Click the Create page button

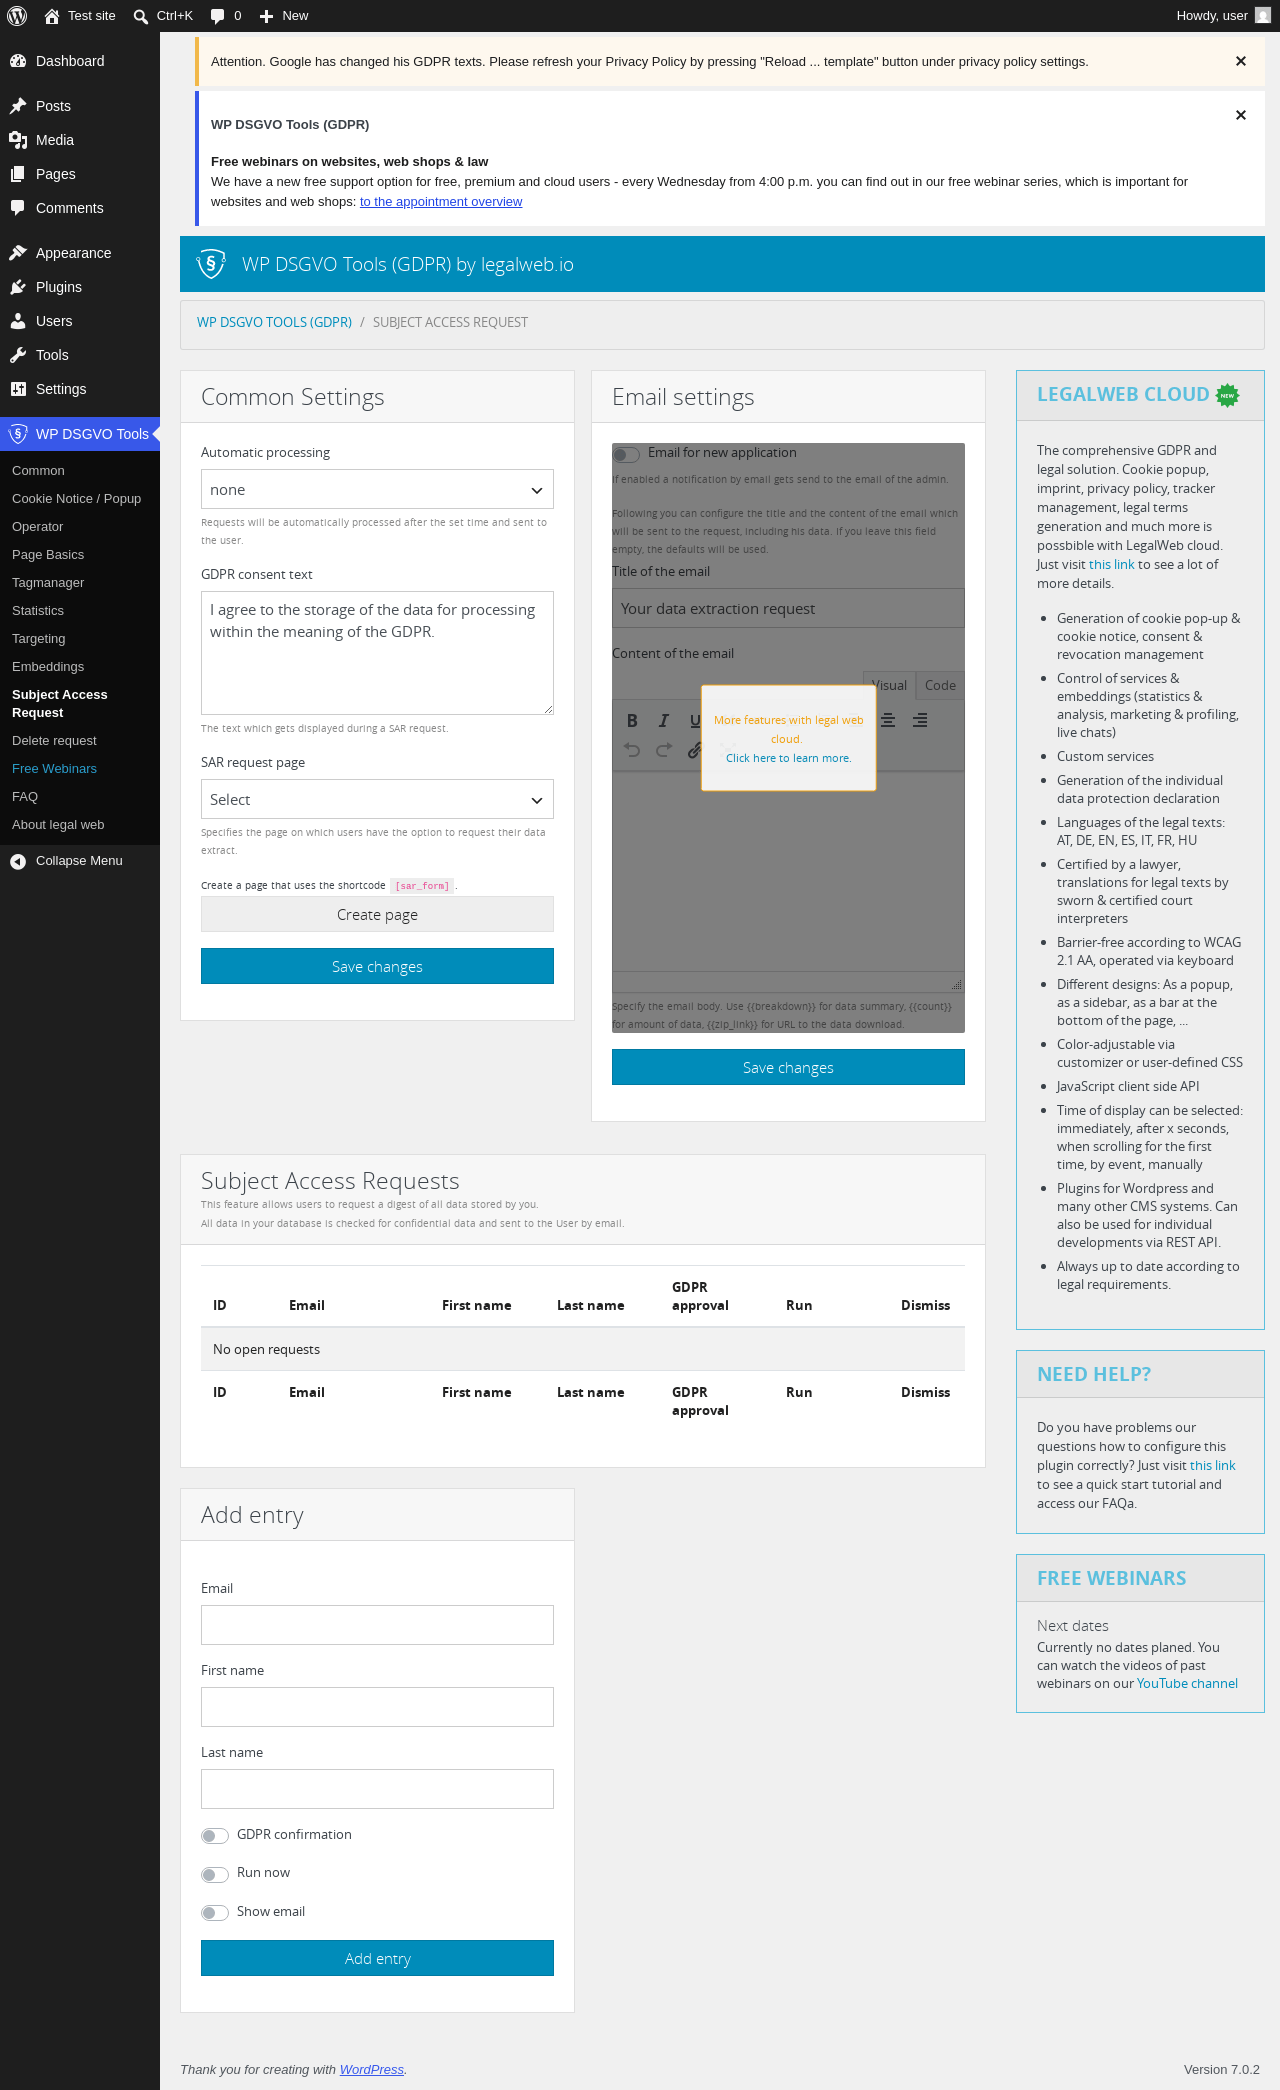coord(377,914)
